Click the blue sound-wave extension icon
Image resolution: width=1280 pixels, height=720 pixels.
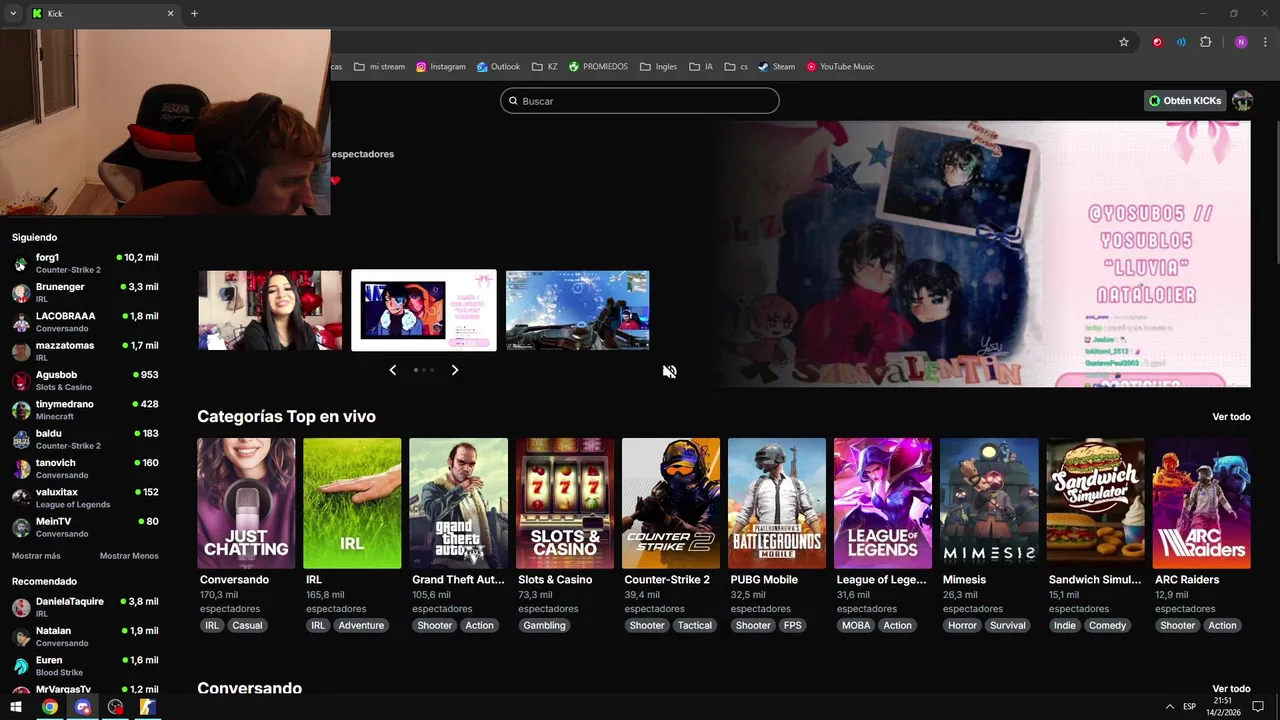[1181, 42]
